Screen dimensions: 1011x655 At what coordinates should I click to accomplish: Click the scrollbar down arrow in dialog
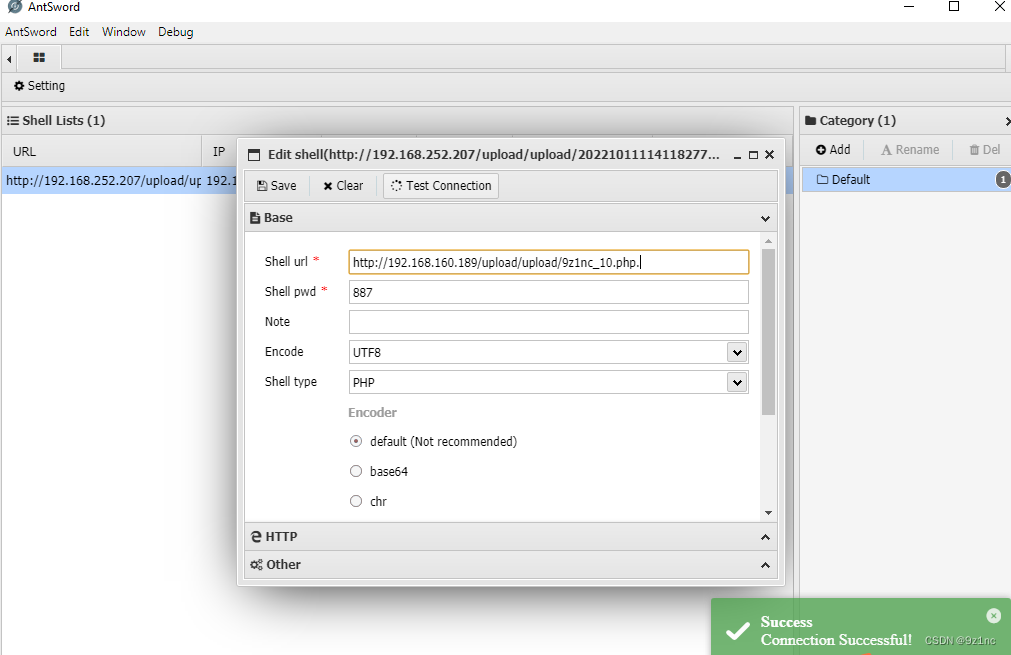[x=768, y=513]
